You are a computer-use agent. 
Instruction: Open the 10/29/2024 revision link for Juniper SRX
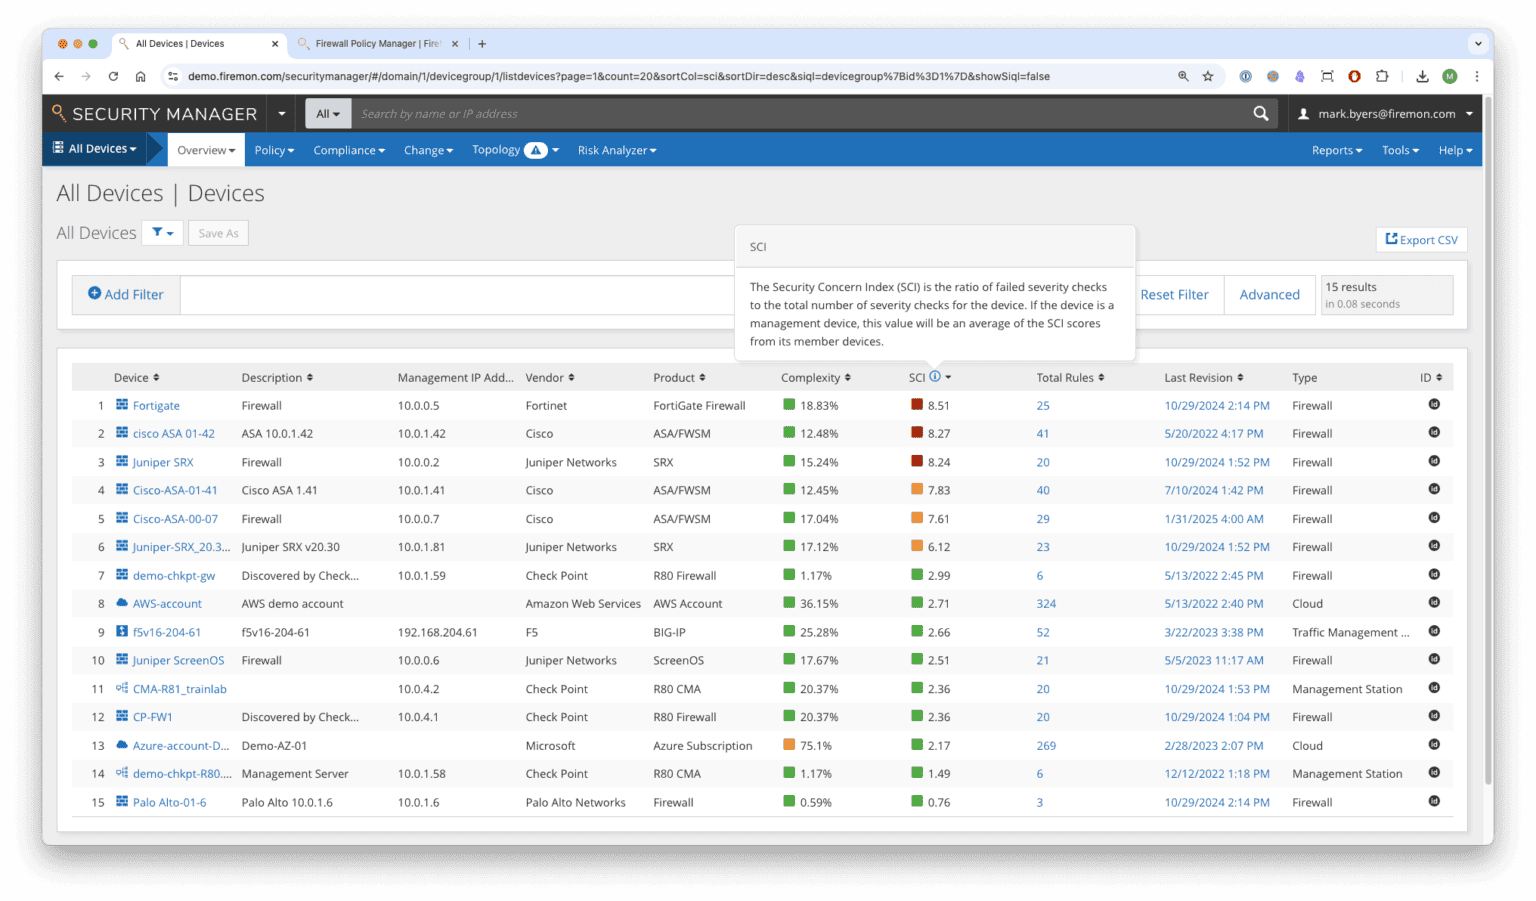(1216, 462)
